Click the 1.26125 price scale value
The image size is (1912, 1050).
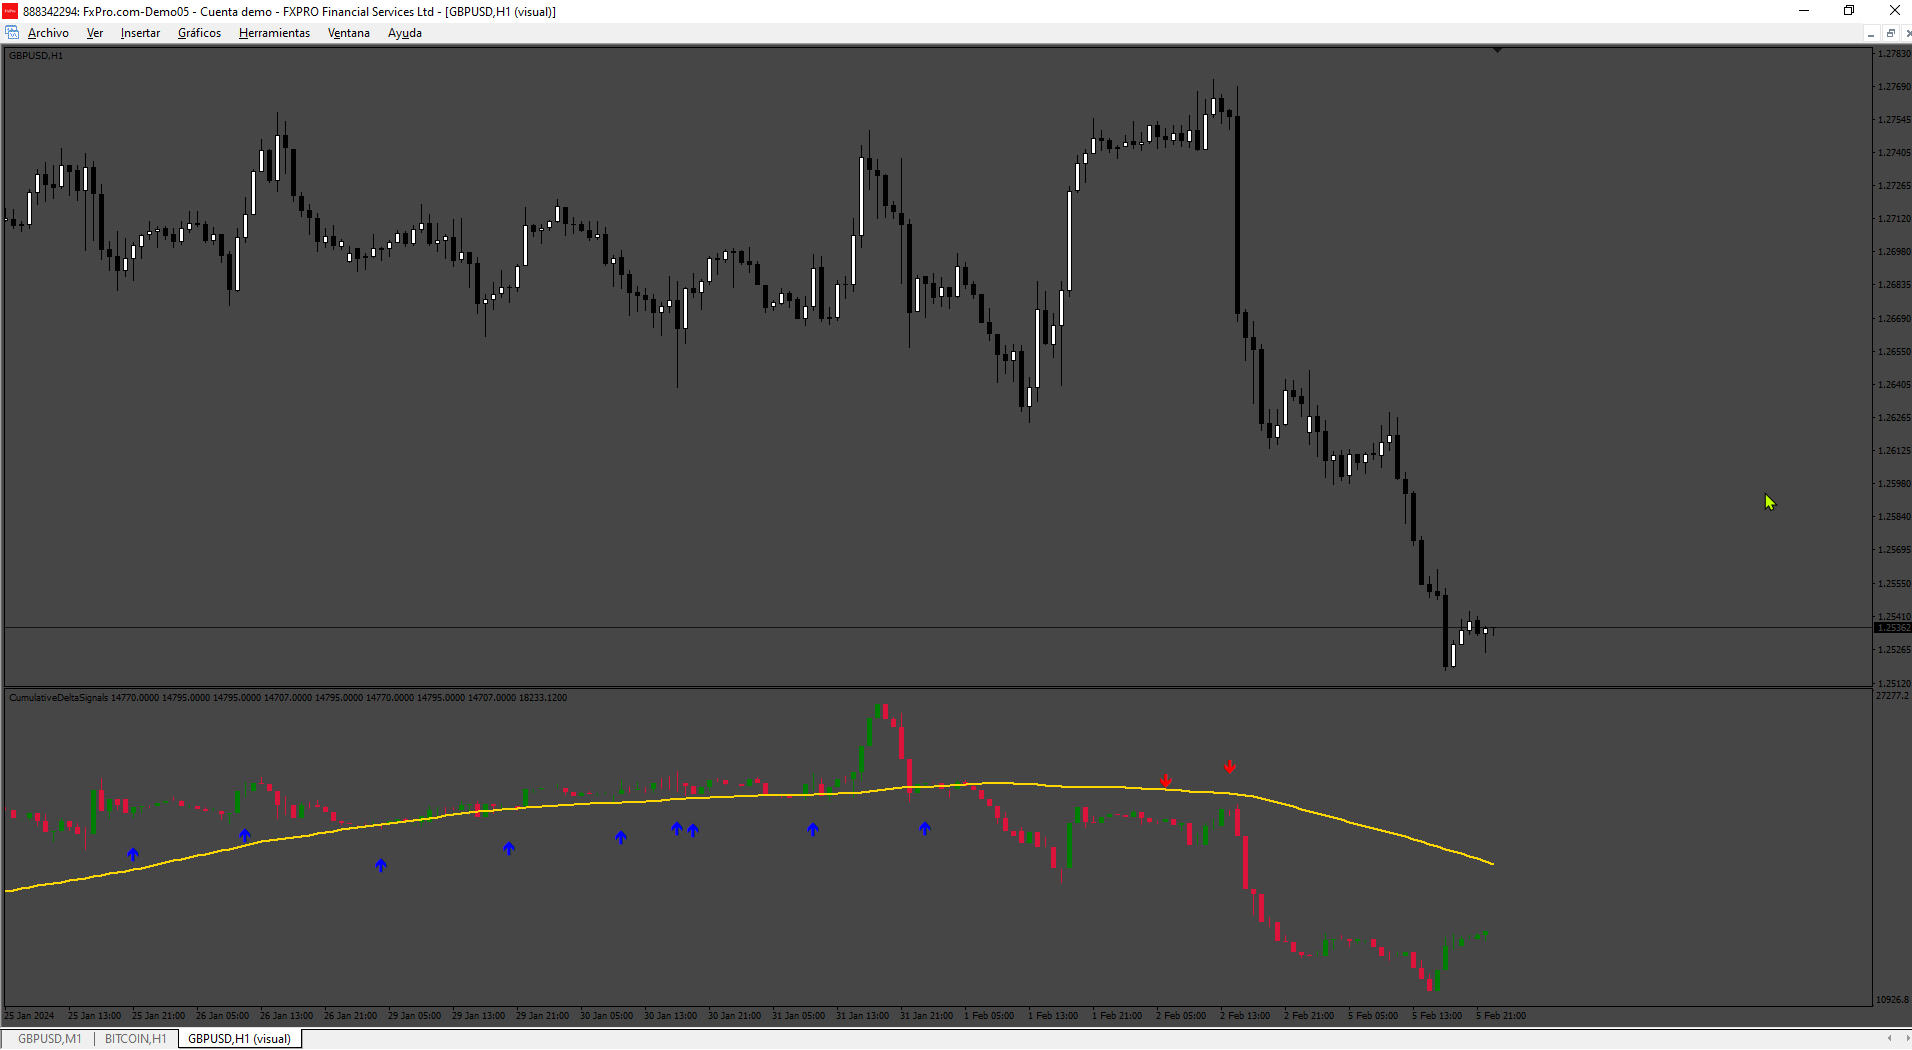(1894, 451)
